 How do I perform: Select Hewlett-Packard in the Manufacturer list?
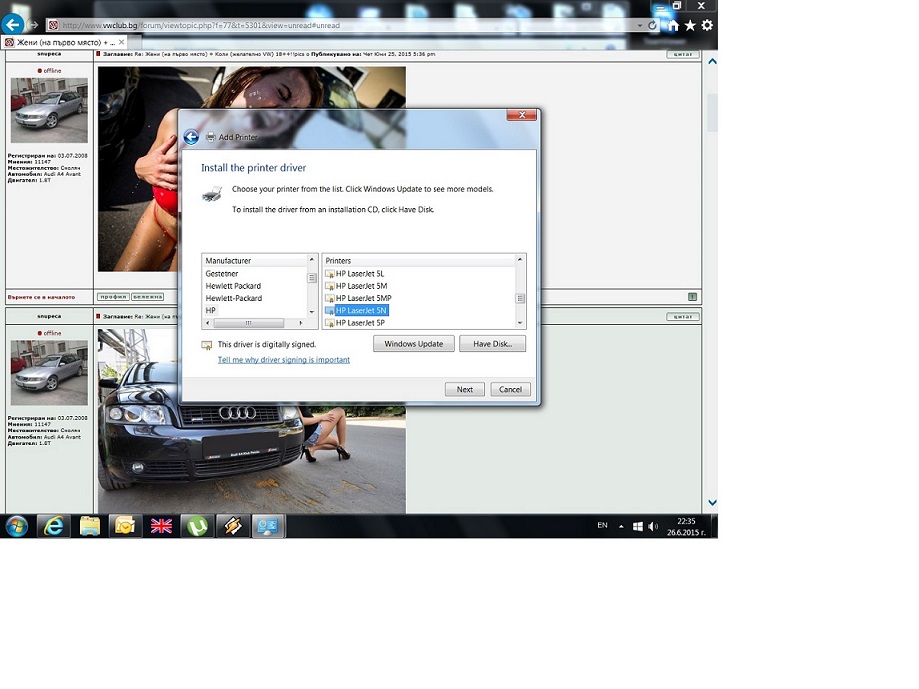(x=234, y=298)
